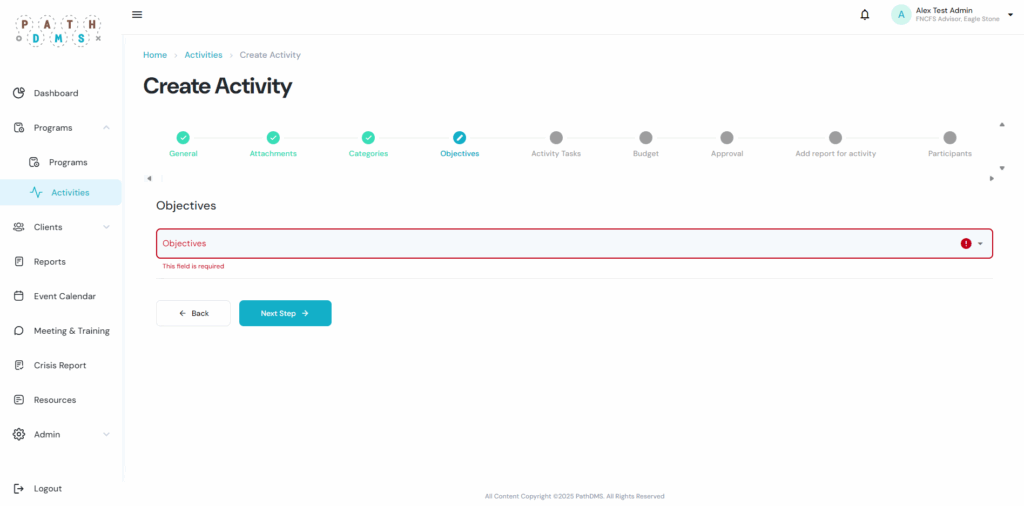Click the Logout icon
The width and height of the screenshot is (1024, 506).
(19, 488)
